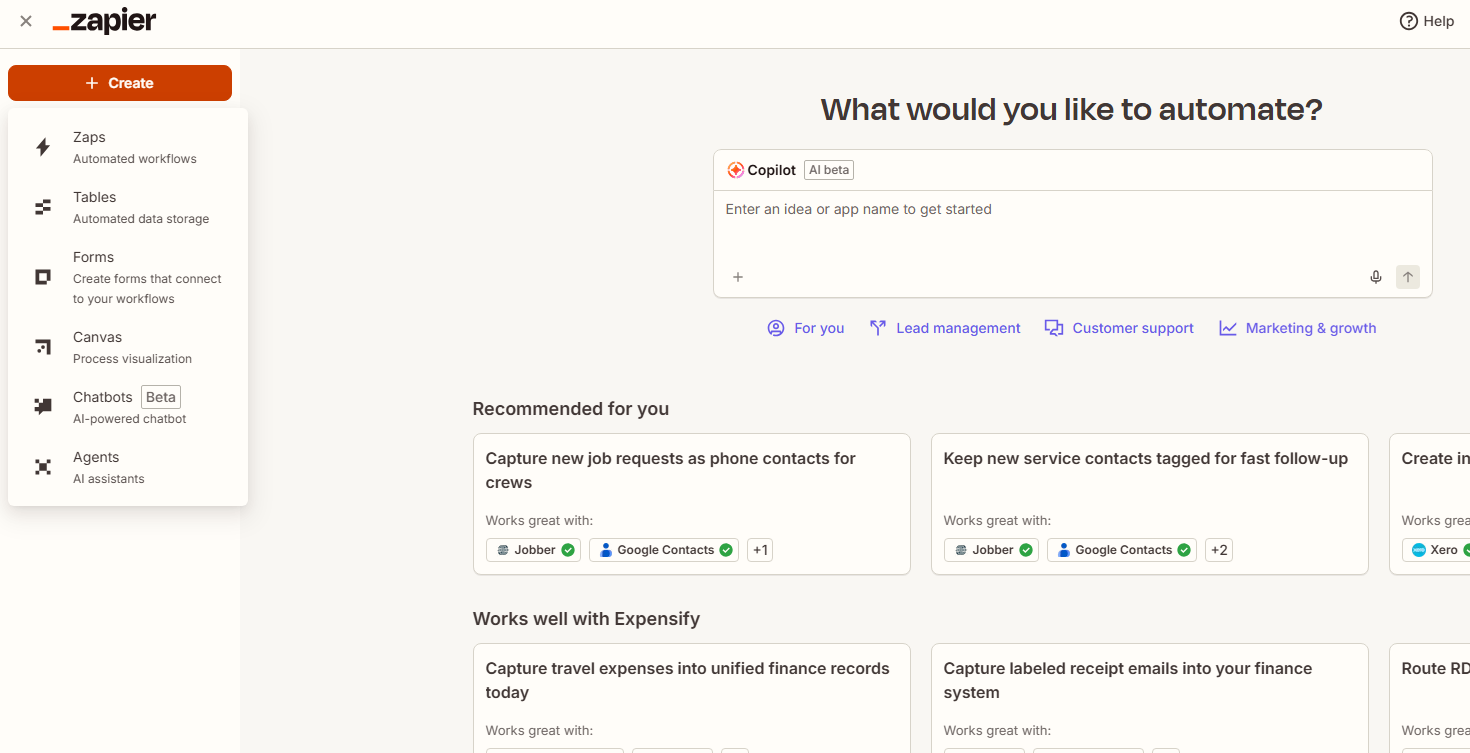Click the Forms icon in menu

(x=43, y=277)
